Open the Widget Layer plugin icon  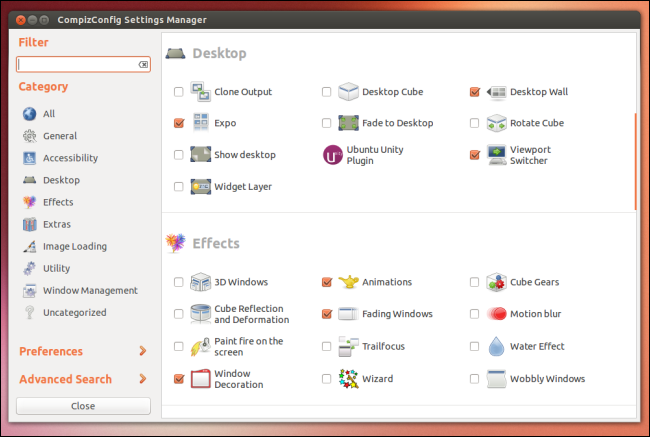pyautogui.click(x=201, y=187)
